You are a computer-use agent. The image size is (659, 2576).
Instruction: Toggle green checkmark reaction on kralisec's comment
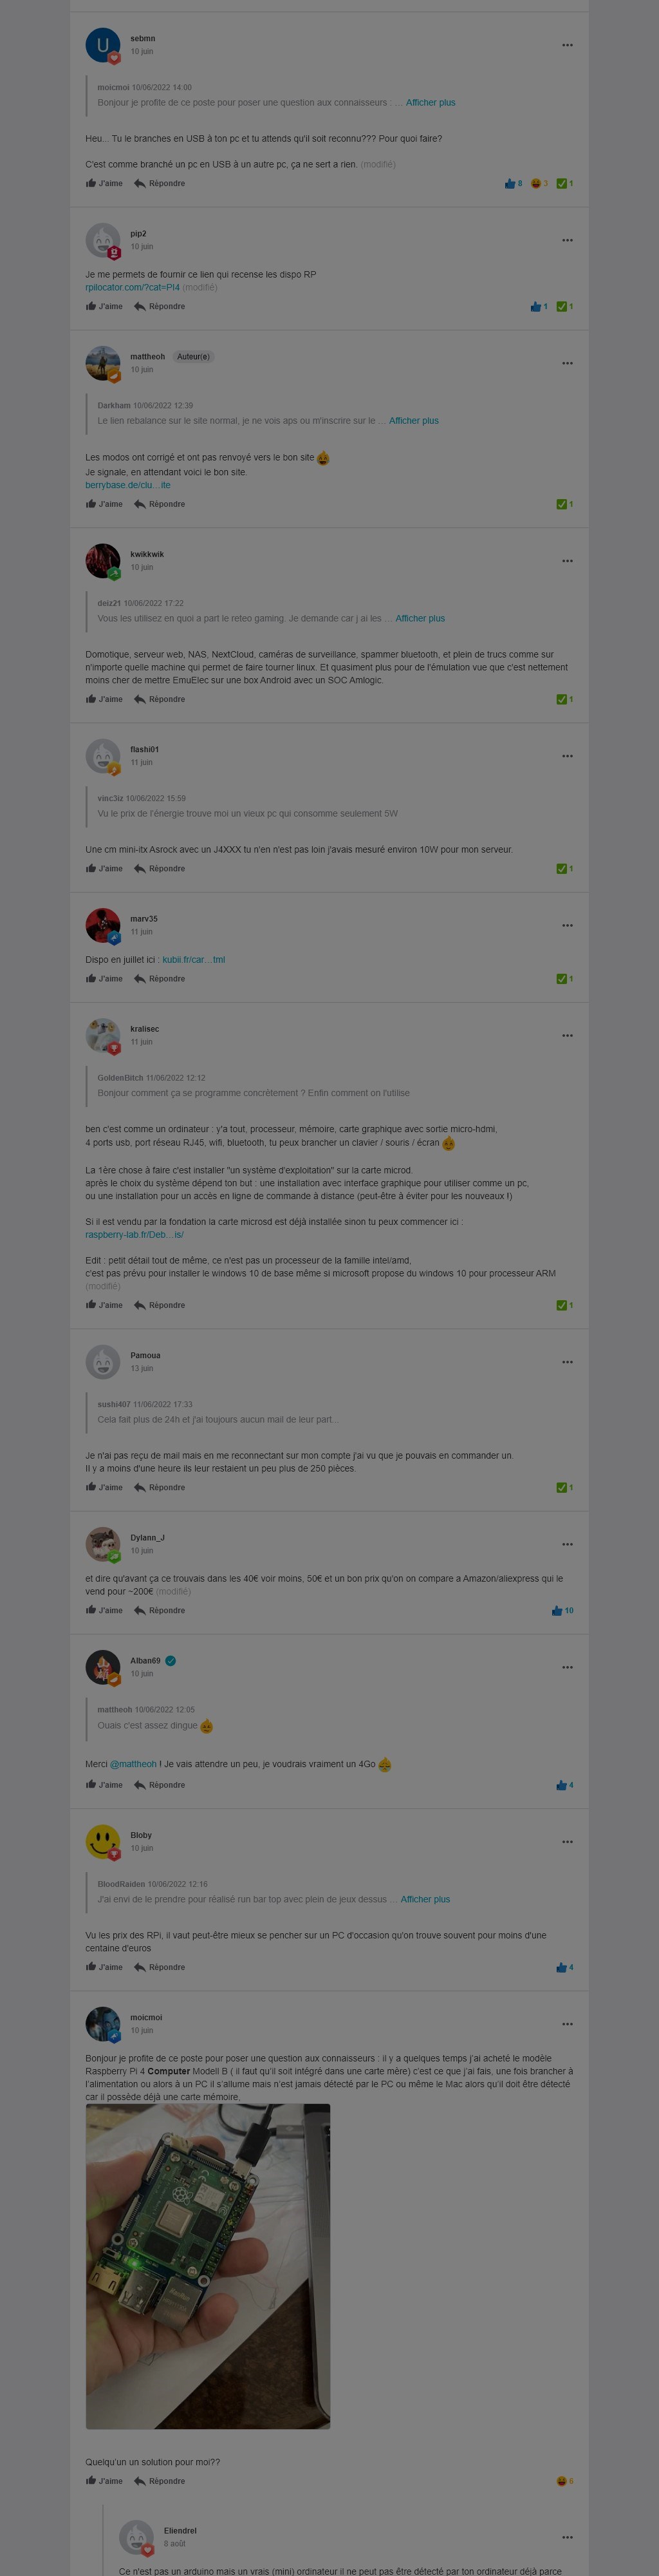[565, 1306]
